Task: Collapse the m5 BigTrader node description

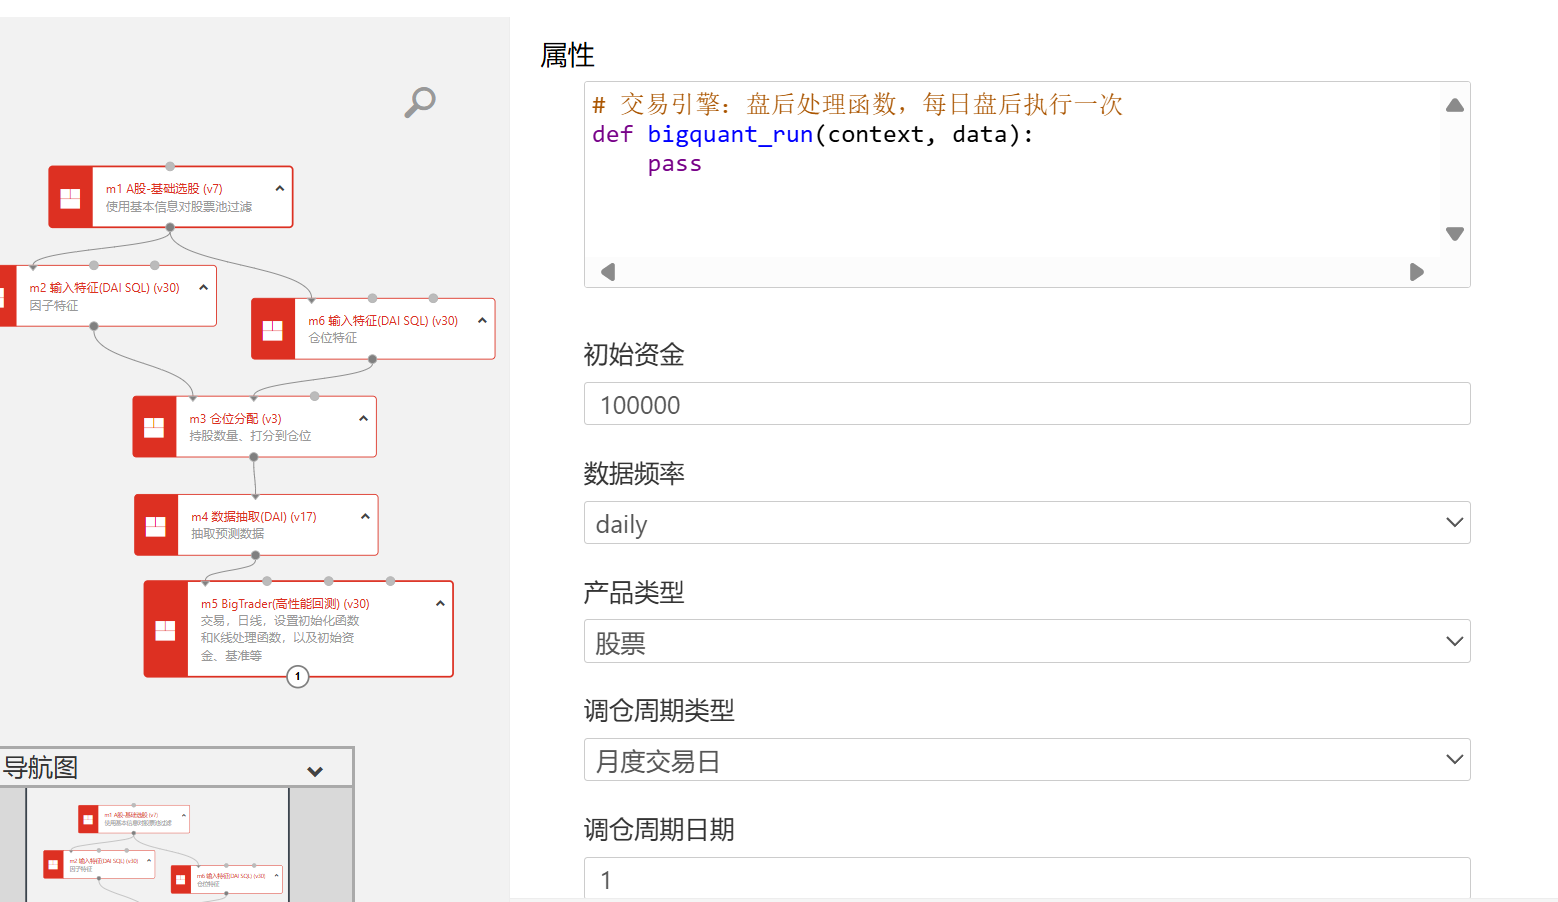Action: point(440,603)
